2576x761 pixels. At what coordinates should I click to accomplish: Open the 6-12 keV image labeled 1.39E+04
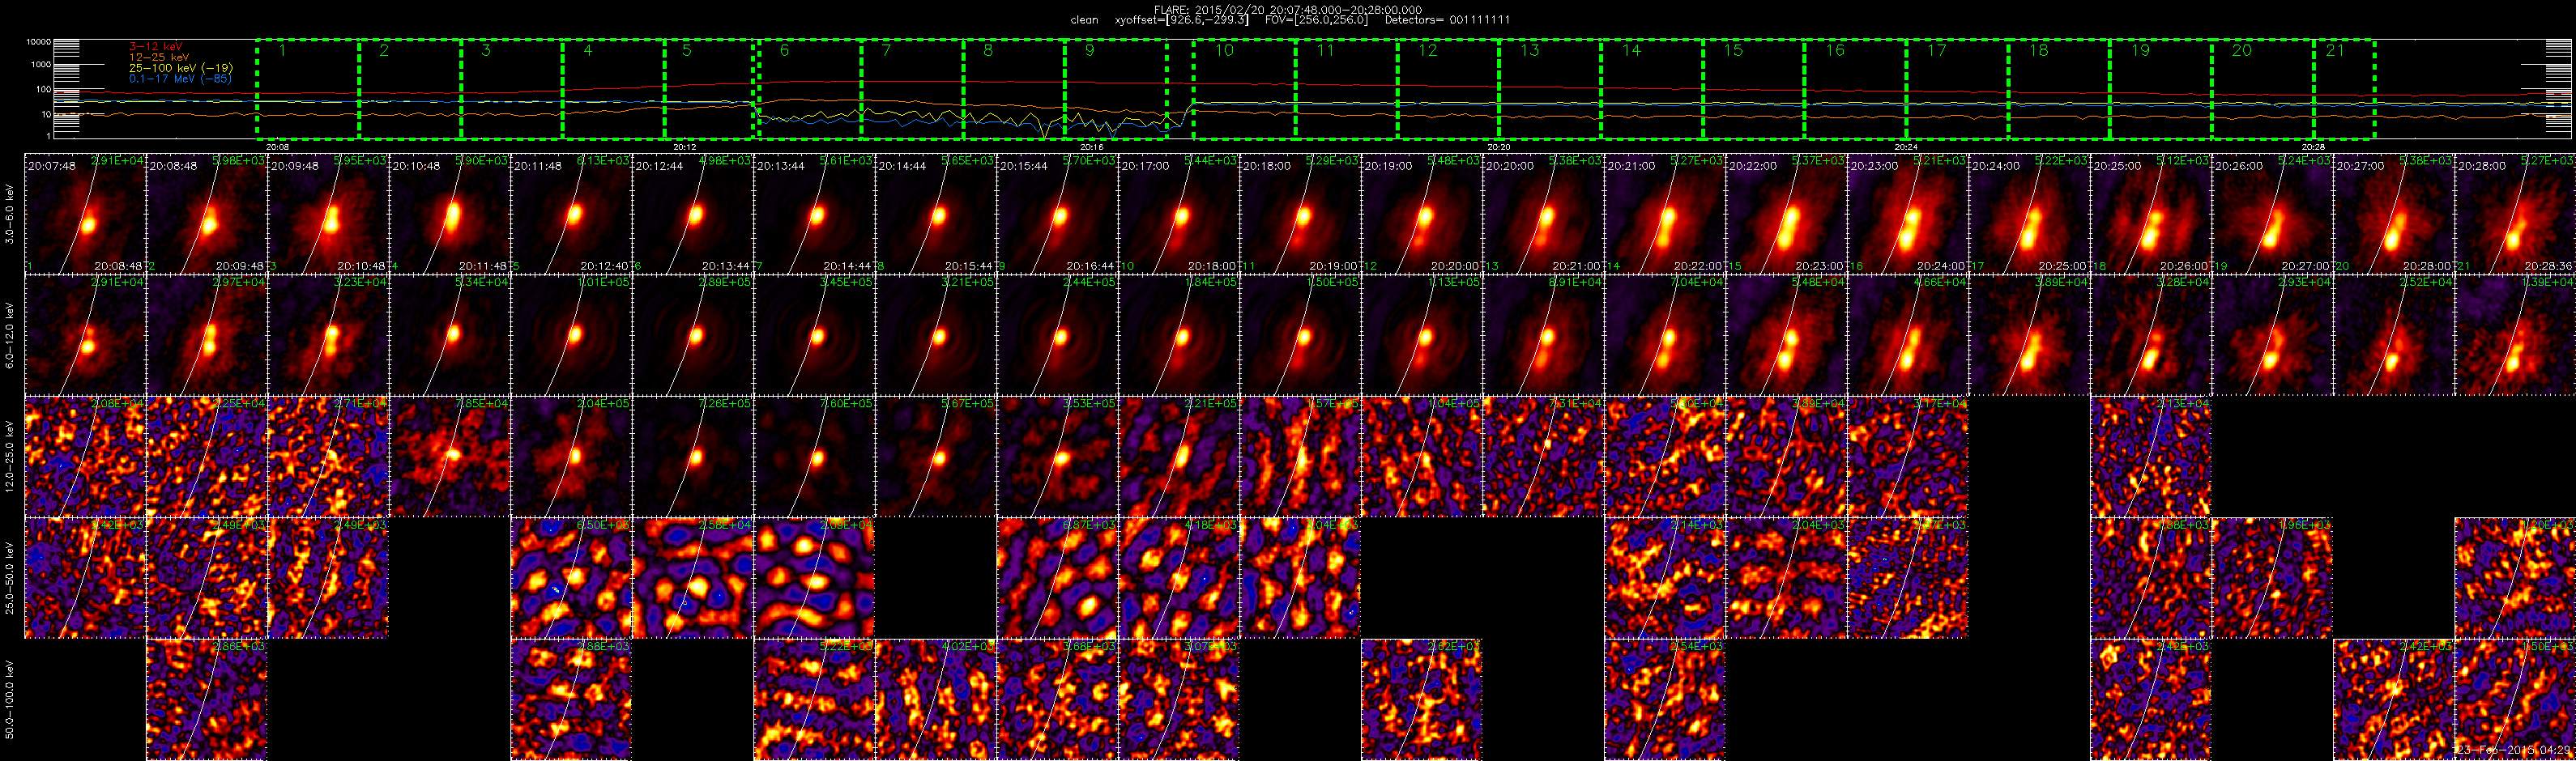coord(2515,335)
